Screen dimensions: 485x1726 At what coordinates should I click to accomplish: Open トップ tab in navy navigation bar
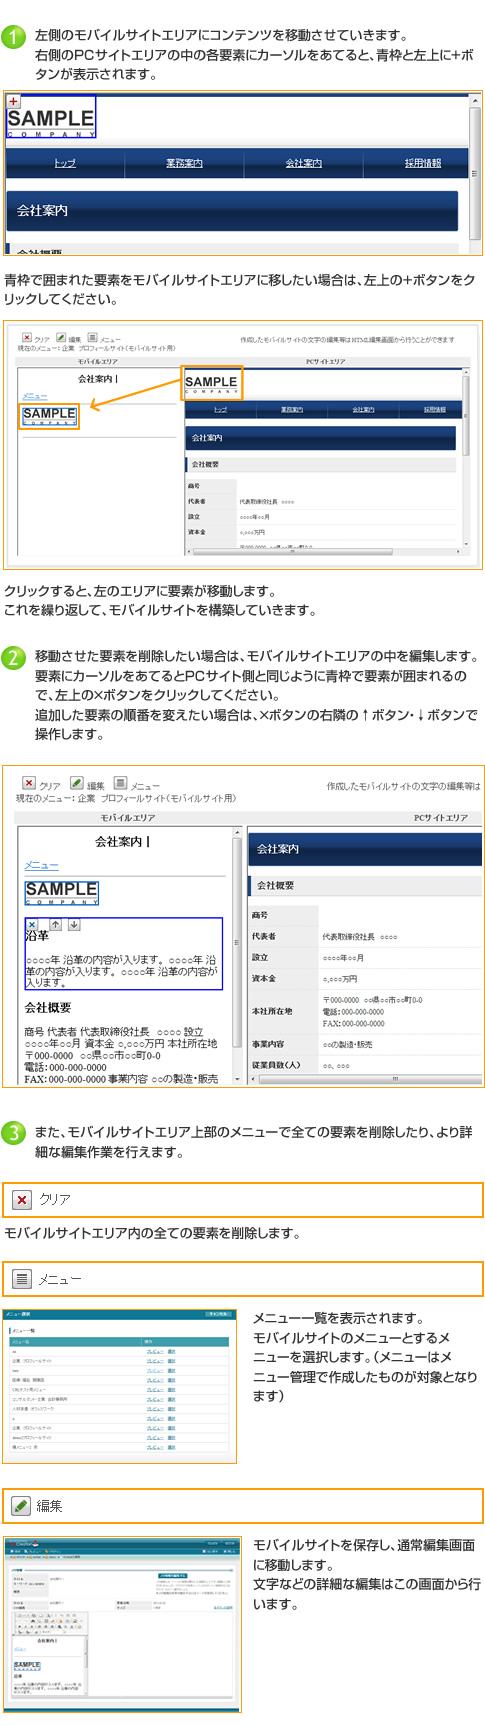pos(65,163)
